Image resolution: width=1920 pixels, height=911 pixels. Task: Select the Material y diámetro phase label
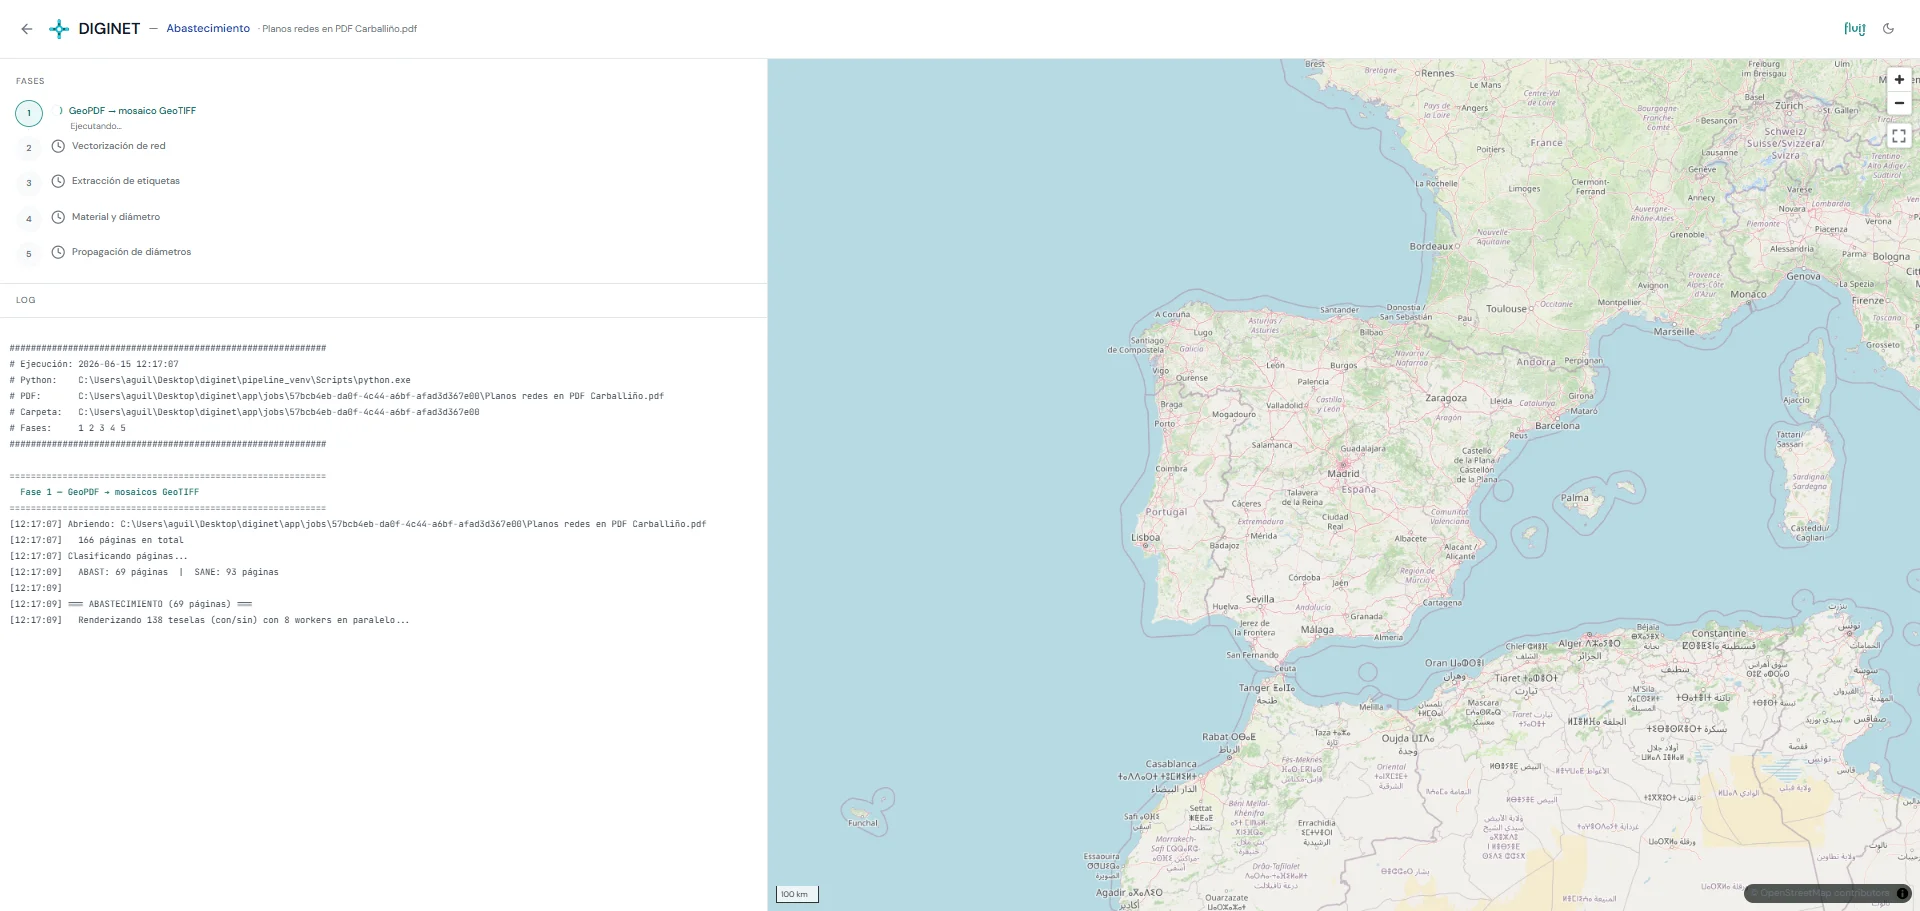tap(116, 217)
